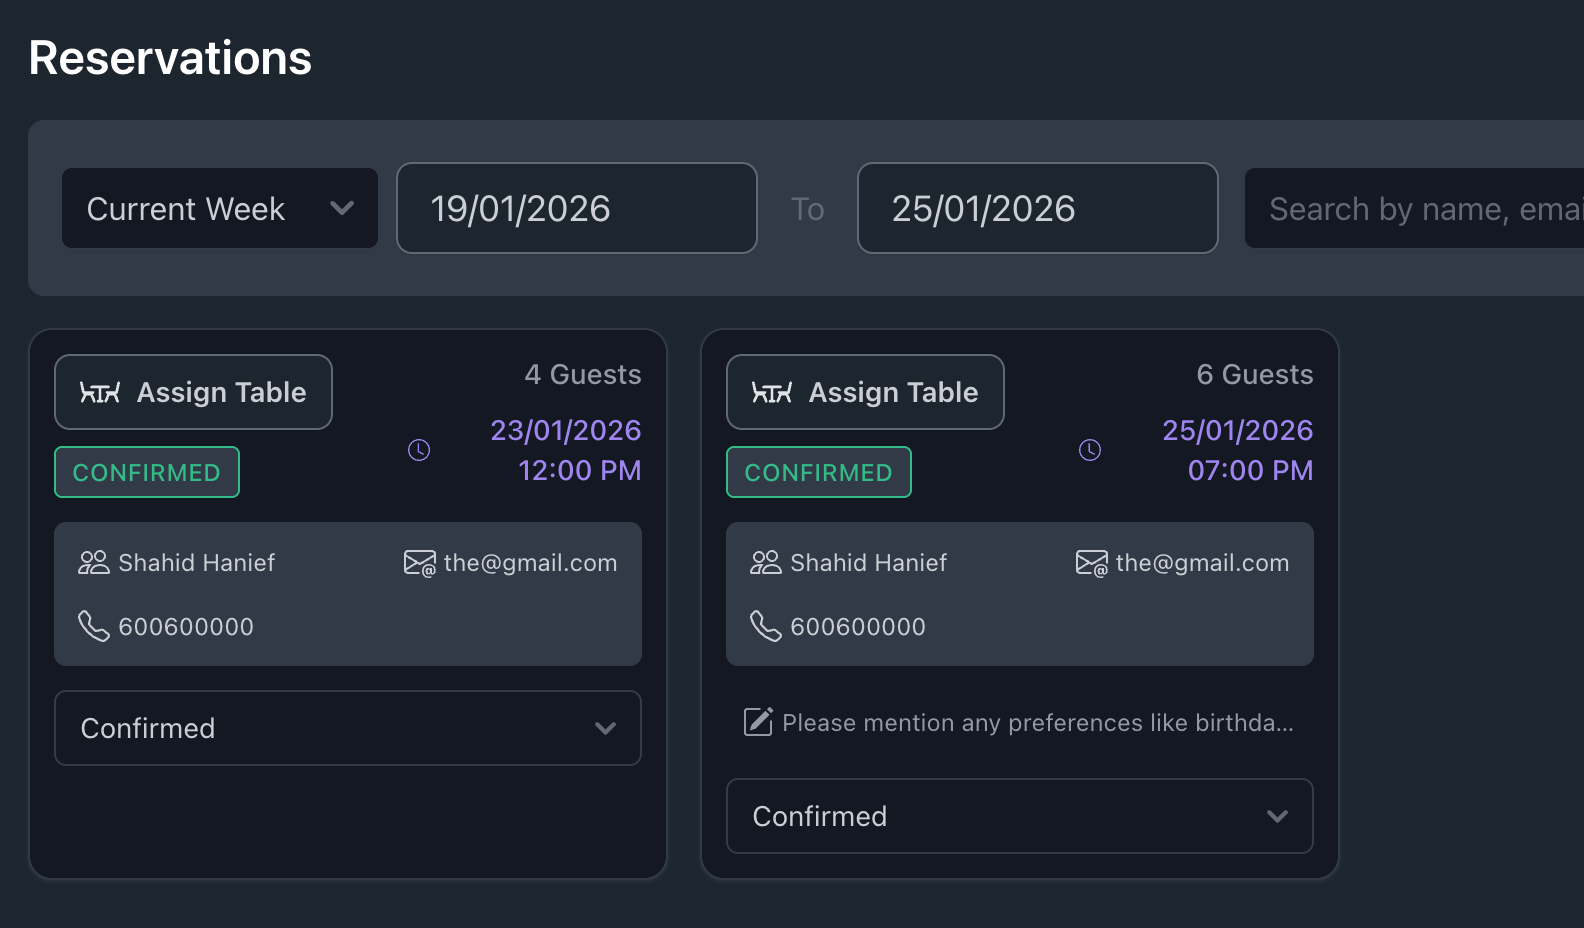Click phone icon in 6 Guests card
Image resolution: width=1584 pixels, height=928 pixels.
click(x=766, y=626)
